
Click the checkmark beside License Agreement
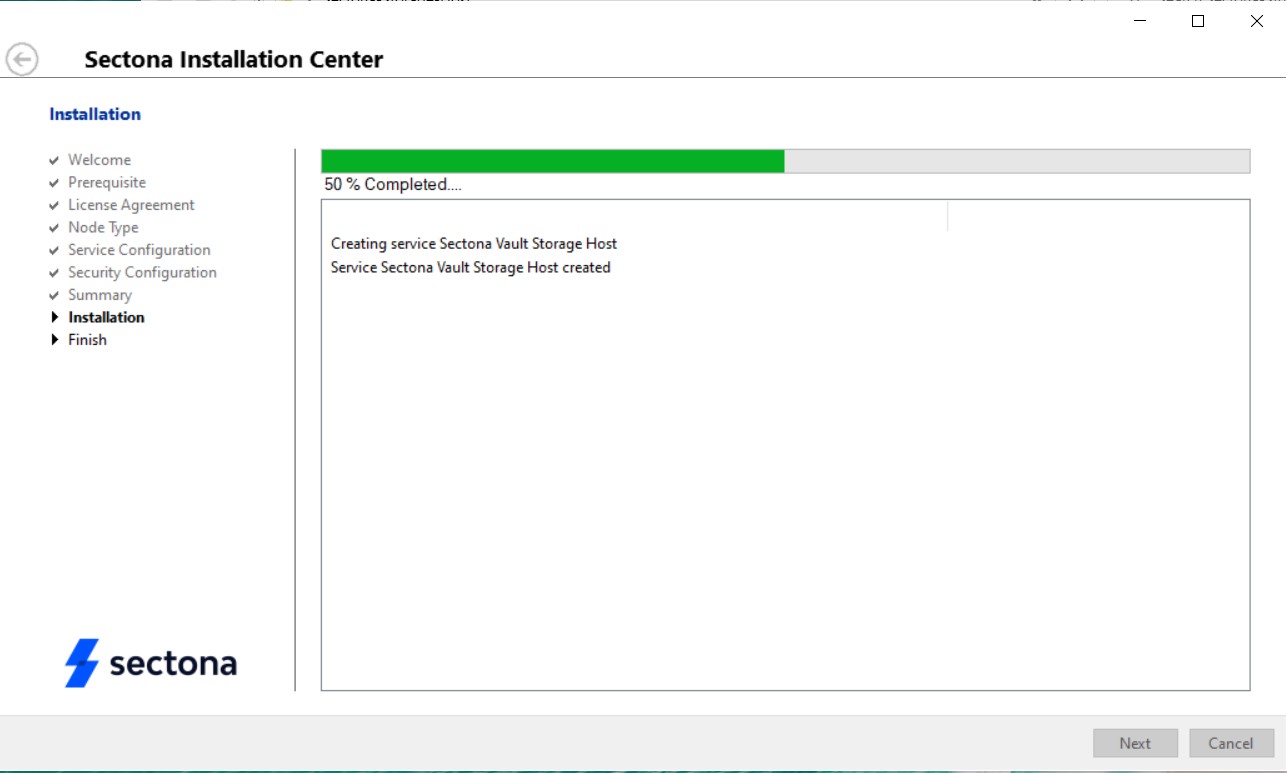click(x=54, y=205)
